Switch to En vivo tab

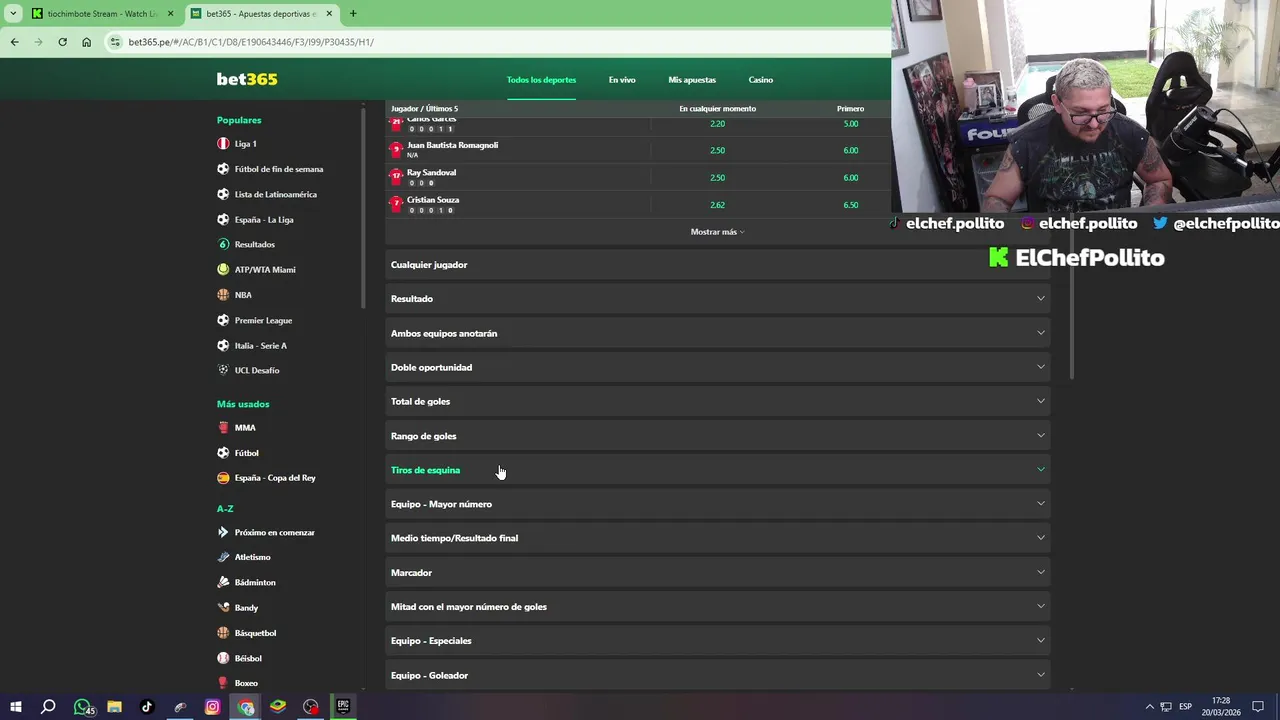coord(622,80)
